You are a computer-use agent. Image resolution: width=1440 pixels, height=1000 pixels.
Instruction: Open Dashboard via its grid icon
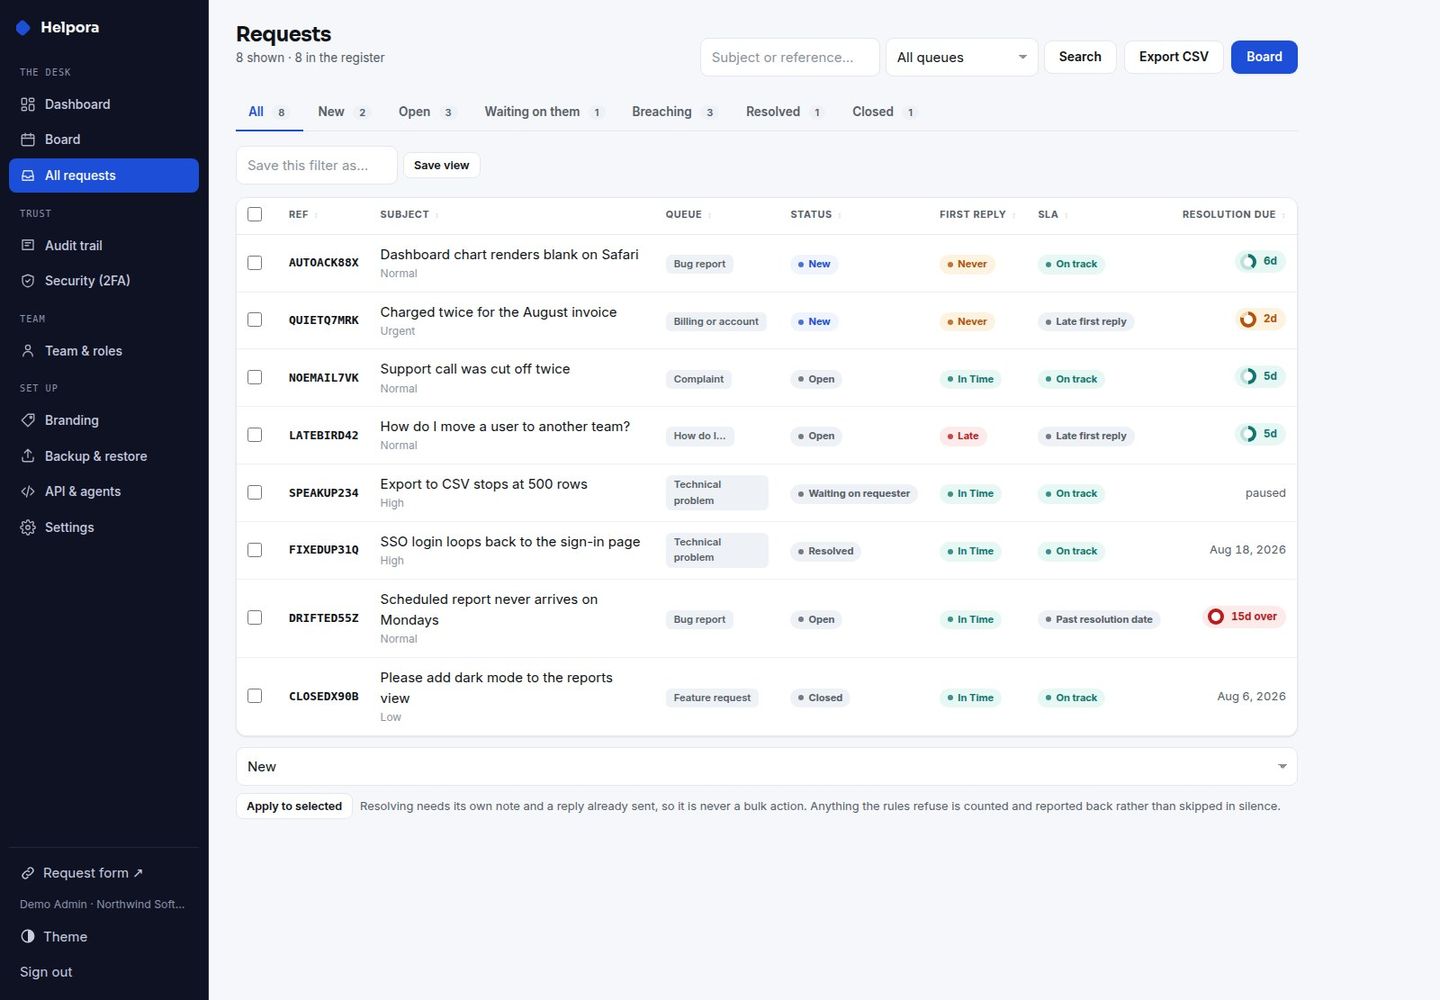[28, 104]
